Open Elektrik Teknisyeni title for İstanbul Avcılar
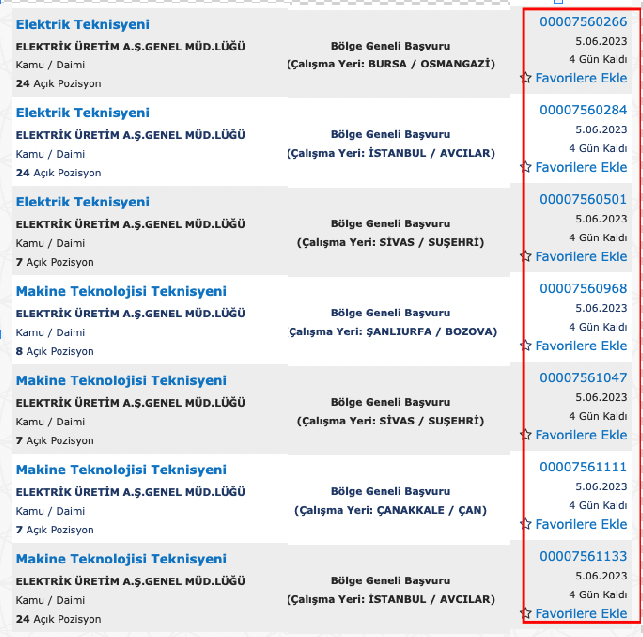 83,113
